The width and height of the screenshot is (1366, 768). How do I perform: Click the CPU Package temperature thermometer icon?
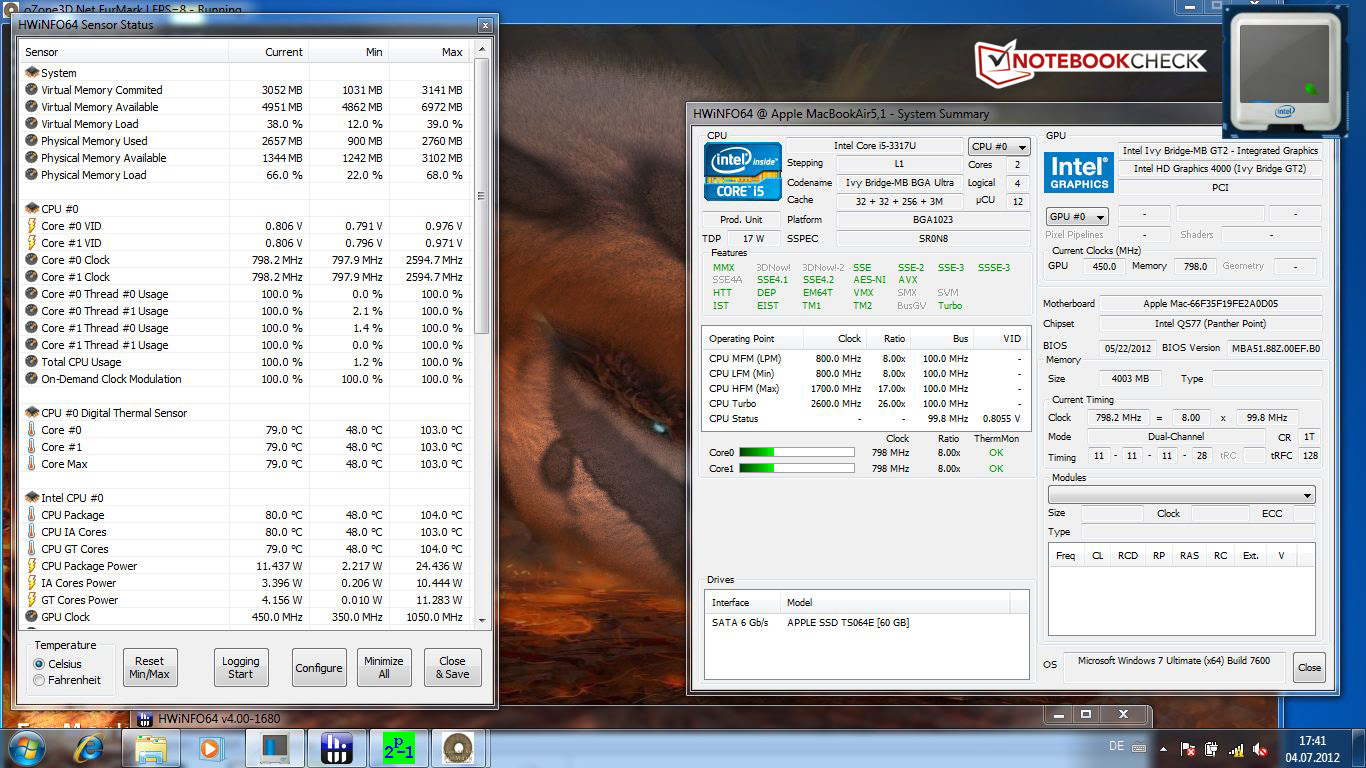(32, 515)
